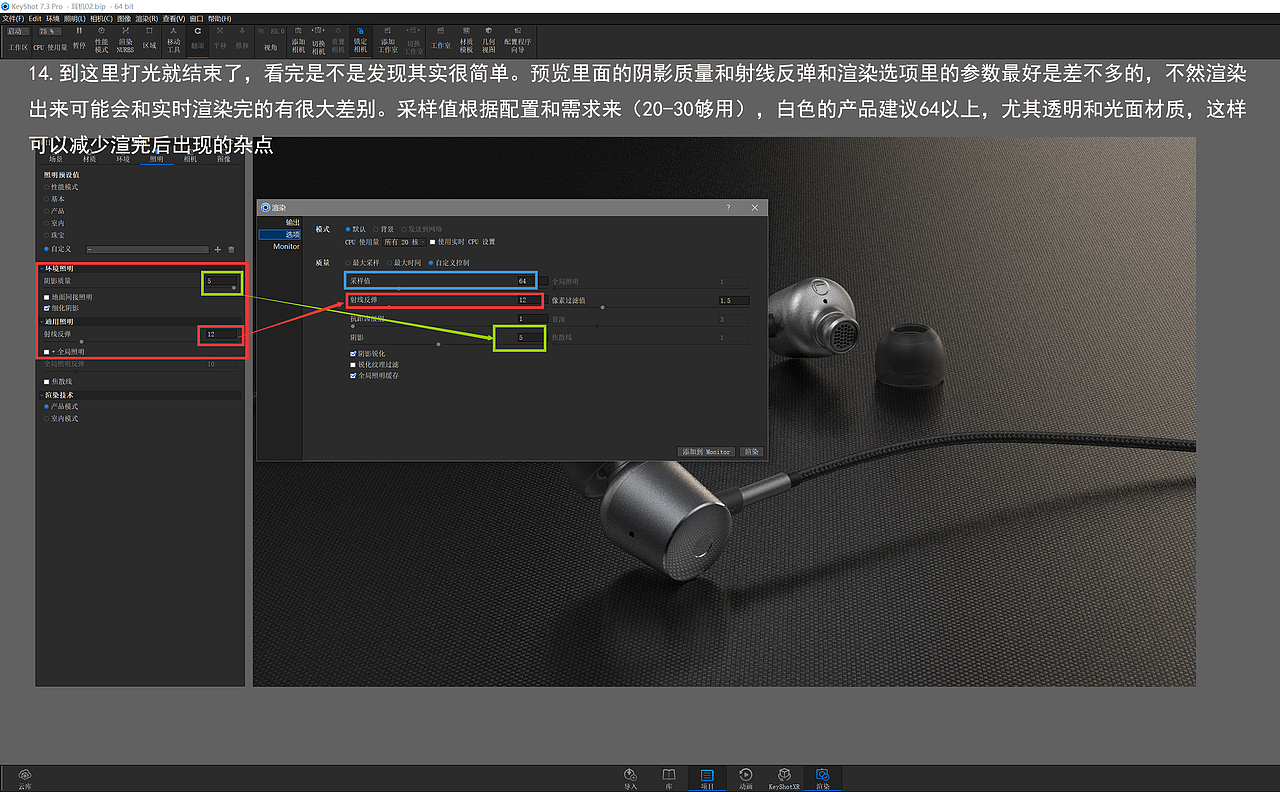Viewport: 1280px width, 792px height.
Task: Open Monitor page in render dialog
Action: pos(286,246)
